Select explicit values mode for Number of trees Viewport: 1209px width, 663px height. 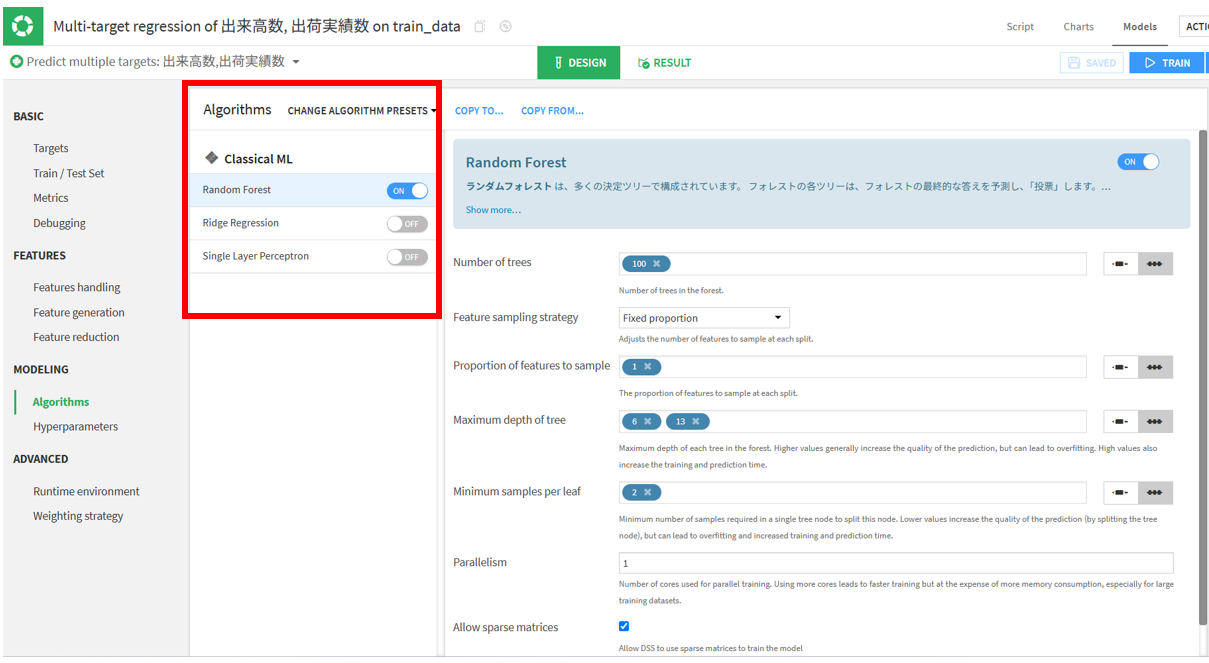1155,264
